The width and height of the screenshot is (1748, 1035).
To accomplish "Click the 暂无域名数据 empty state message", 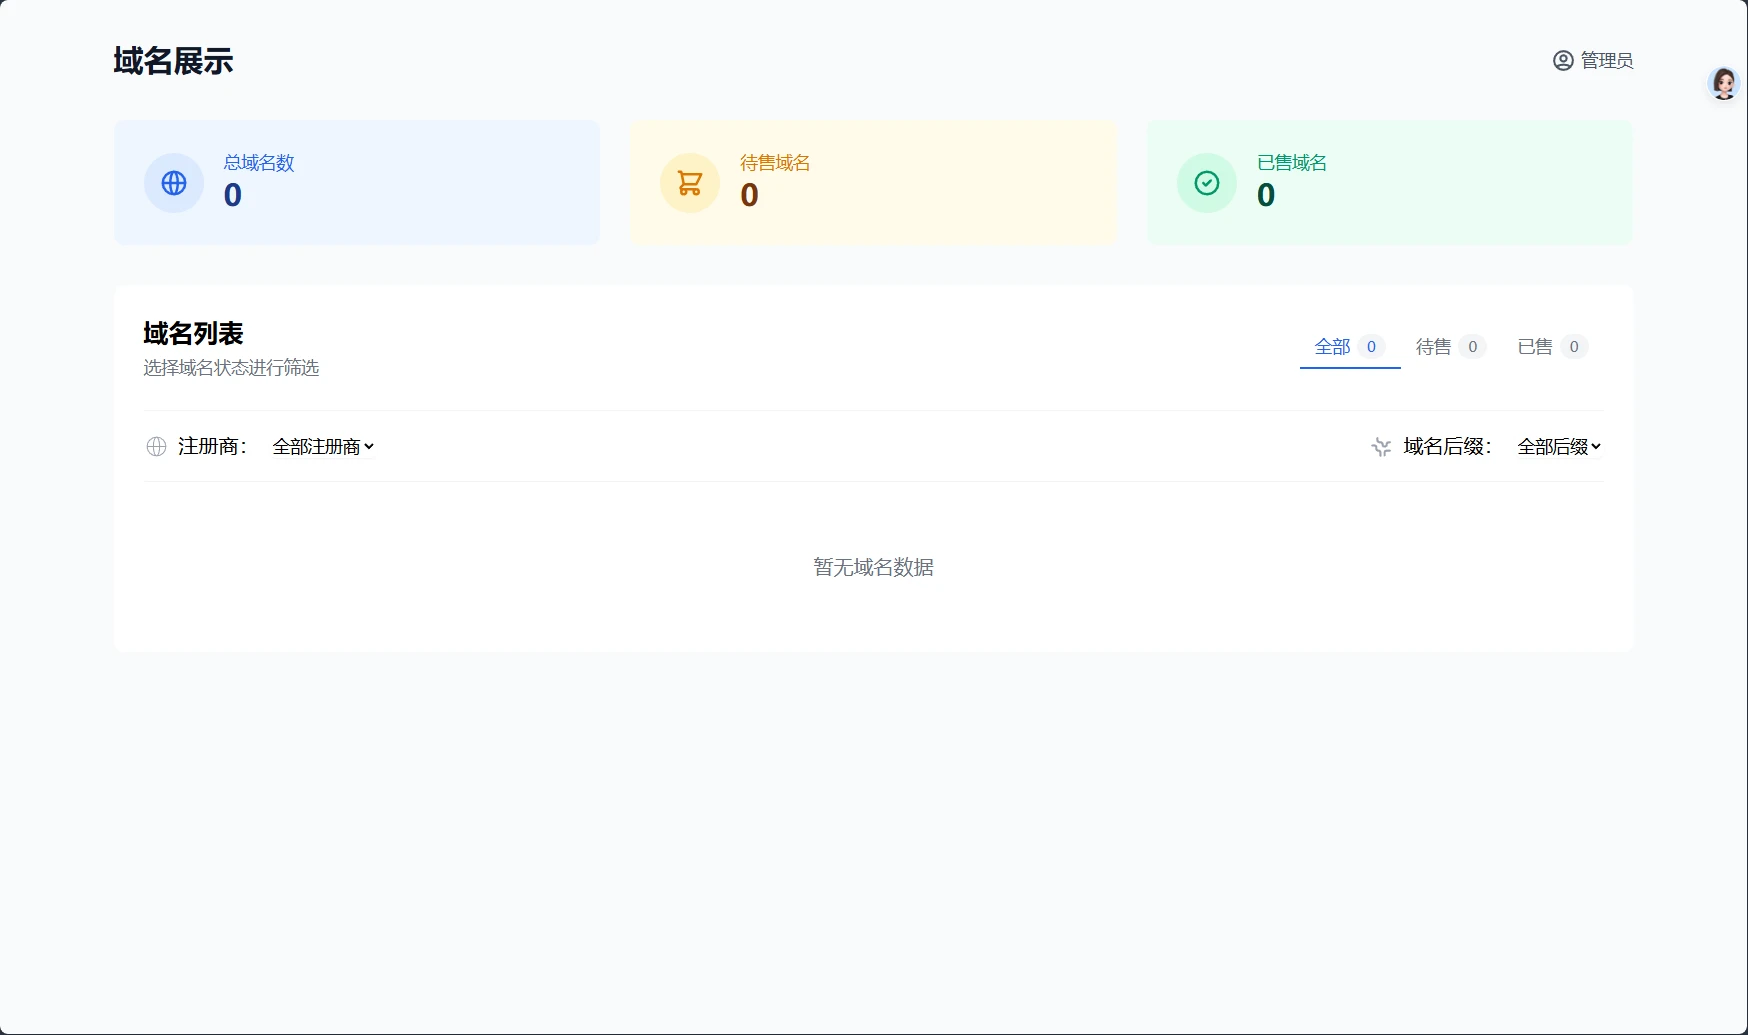I will (x=873, y=567).
